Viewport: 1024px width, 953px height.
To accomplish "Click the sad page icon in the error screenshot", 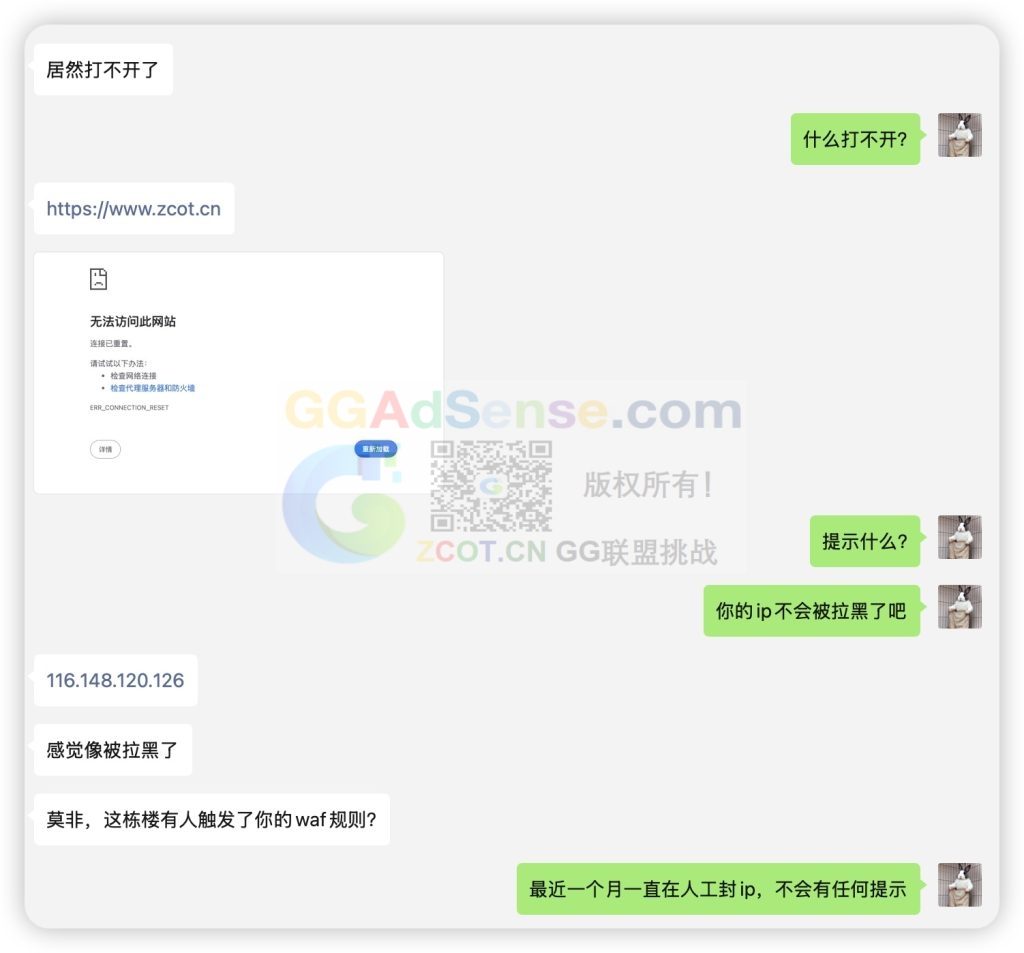I will (98, 279).
